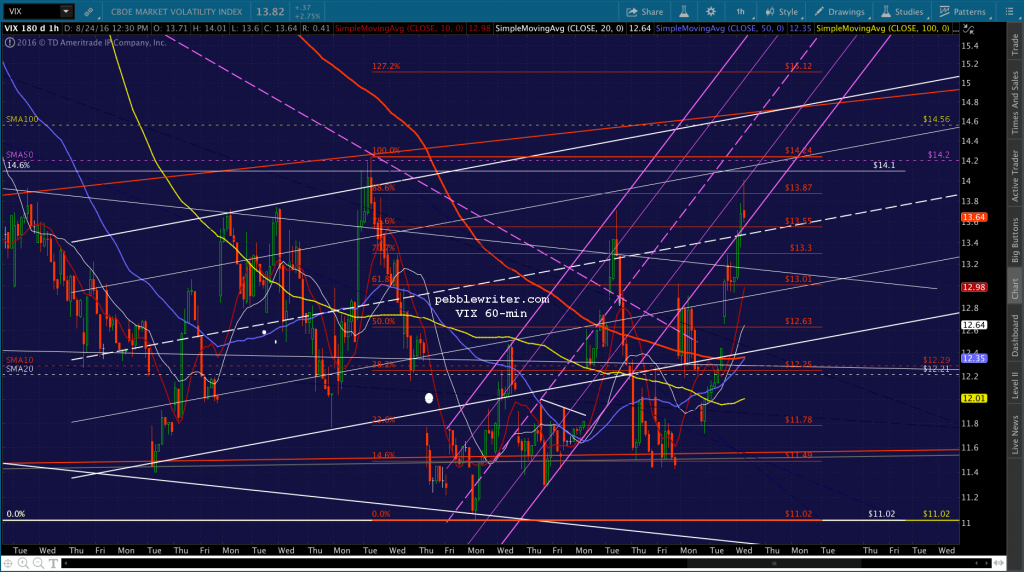Click the VIX 180 d 1h chart label
Image resolution: width=1024 pixels, height=572 pixels.
32,29
